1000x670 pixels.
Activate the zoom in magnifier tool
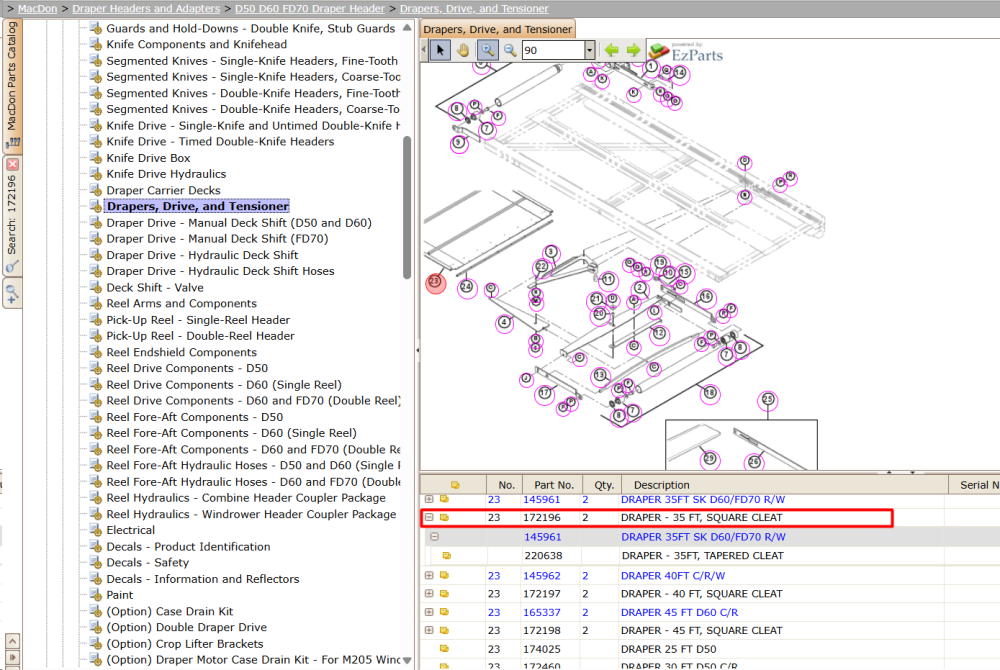[x=487, y=50]
